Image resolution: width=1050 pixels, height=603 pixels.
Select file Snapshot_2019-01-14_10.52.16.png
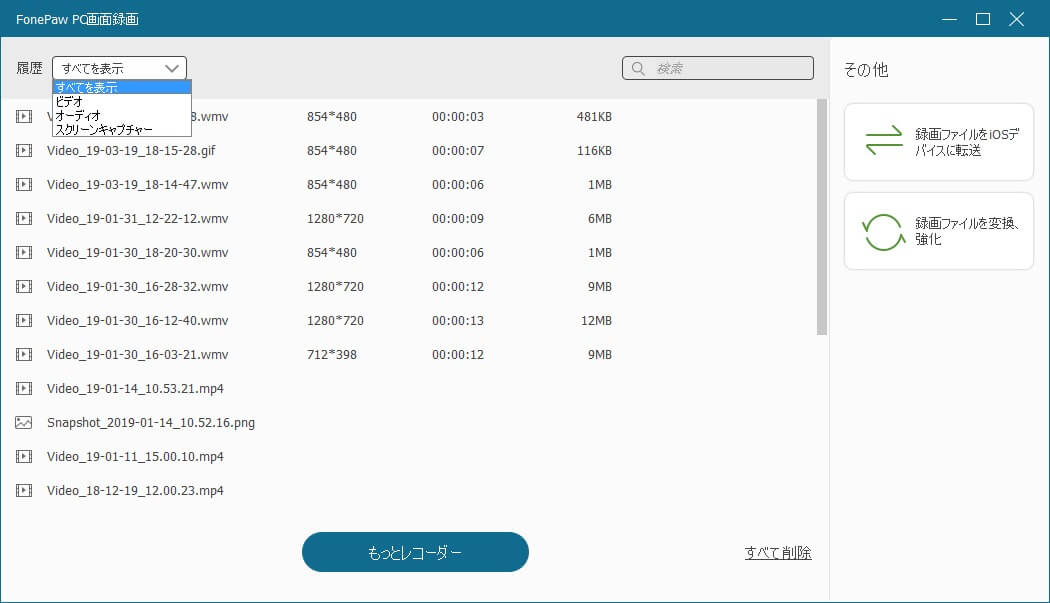point(151,423)
